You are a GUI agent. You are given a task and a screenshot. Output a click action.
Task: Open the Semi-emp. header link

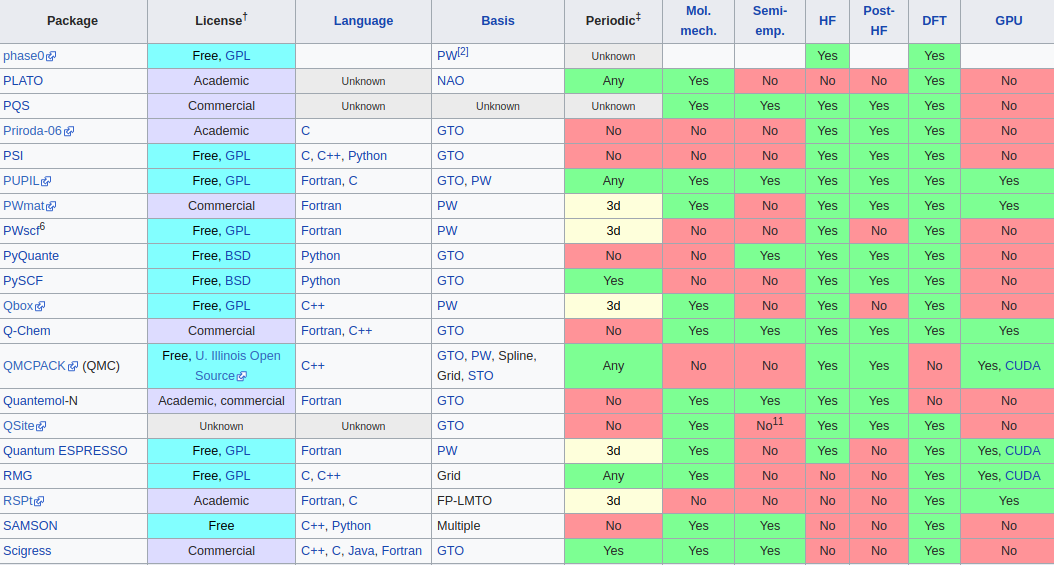coord(770,21)
